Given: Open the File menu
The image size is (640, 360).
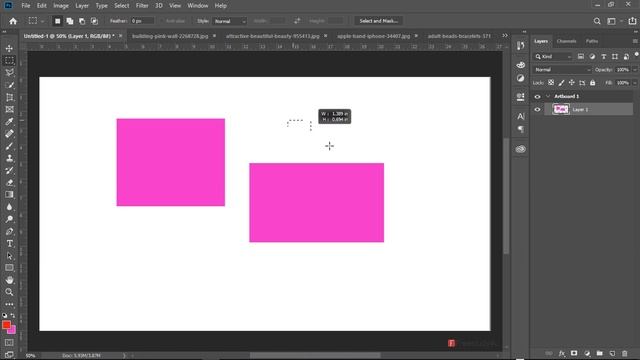Looking at the screenshot, I should [26, 6].
